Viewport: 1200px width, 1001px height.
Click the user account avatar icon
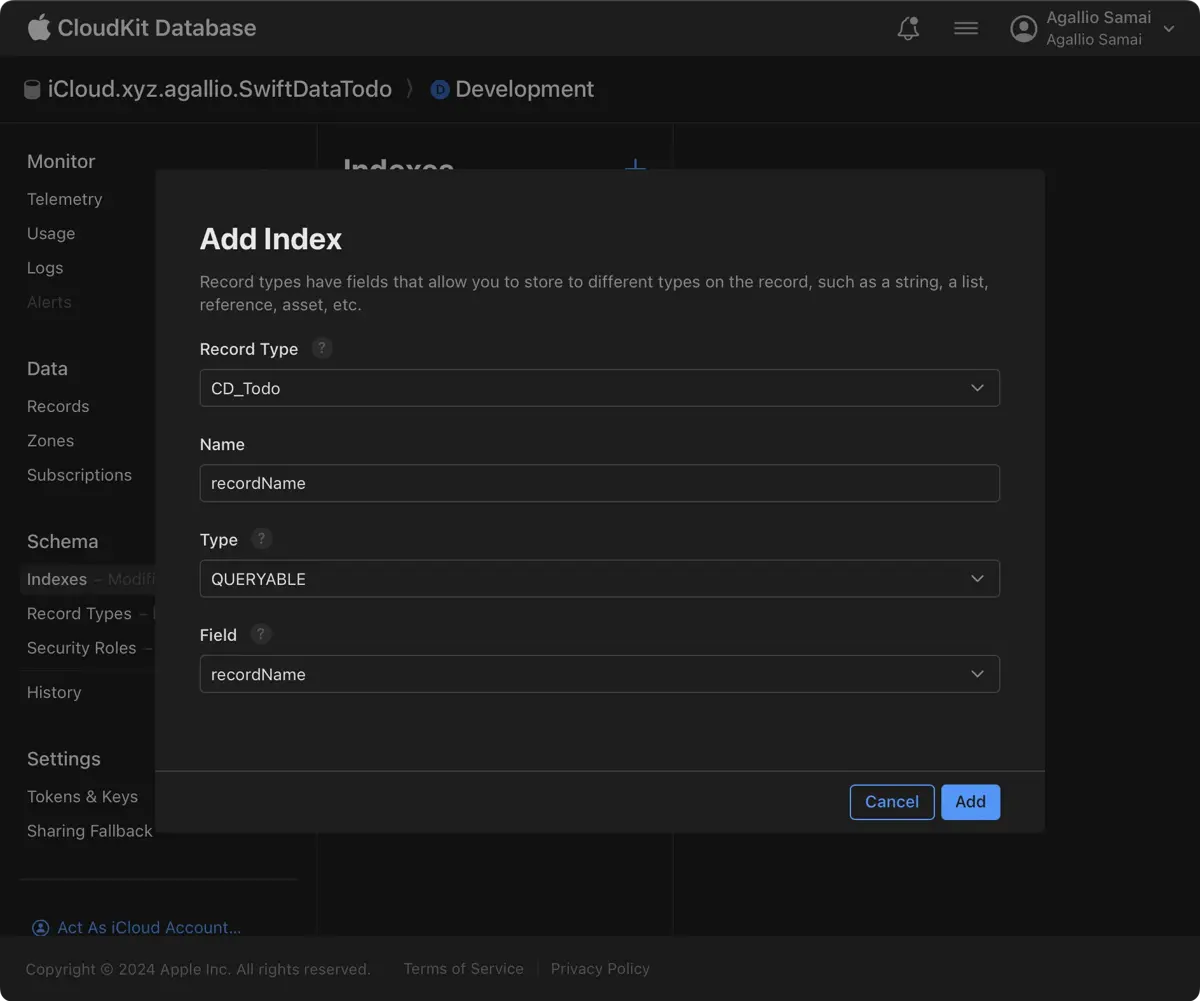[x=1023, y=29]
